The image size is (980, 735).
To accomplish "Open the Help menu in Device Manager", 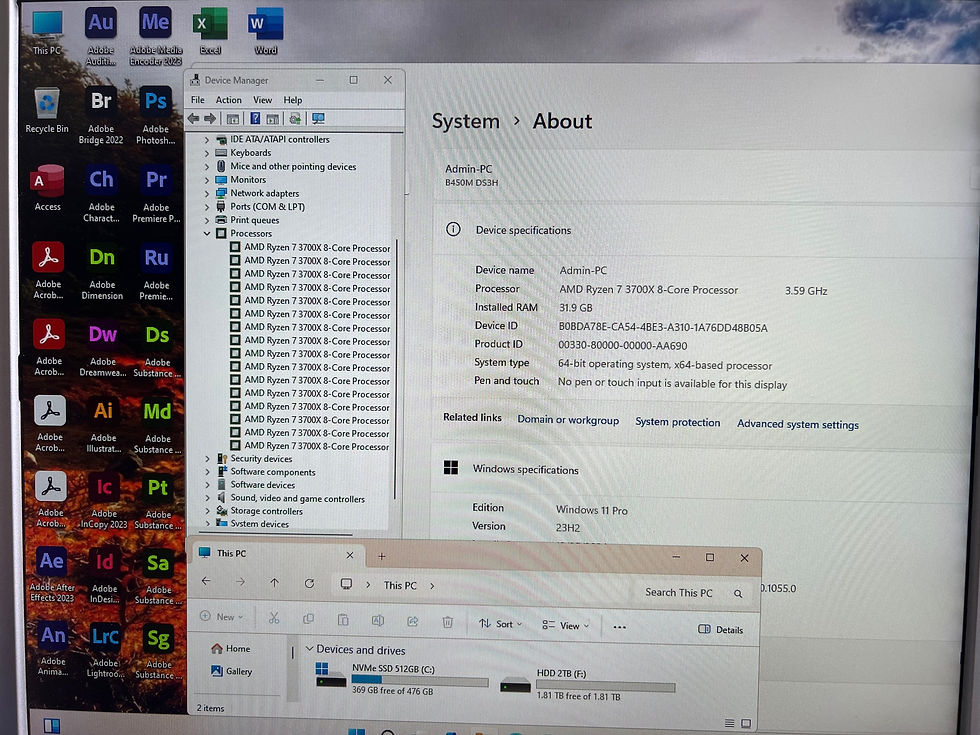I will (292, 100).
